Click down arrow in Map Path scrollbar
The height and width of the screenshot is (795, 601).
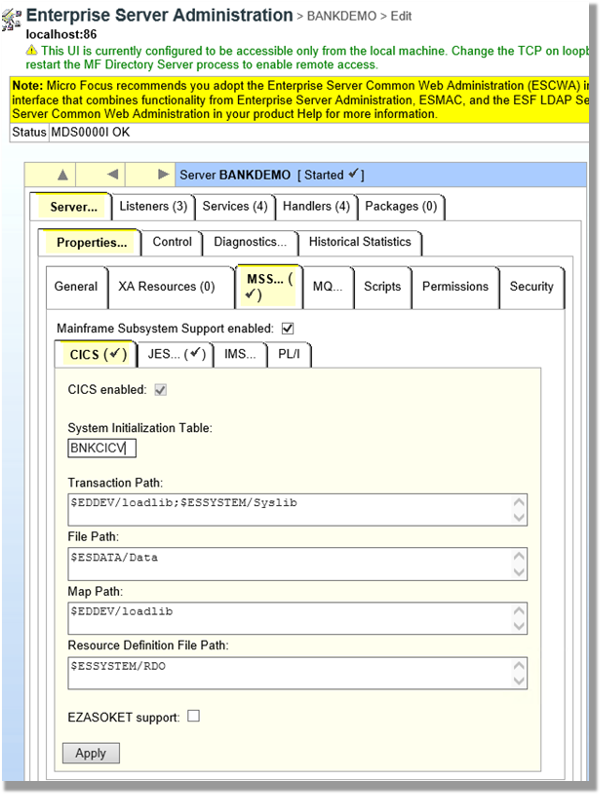pyautogui.click(x=519, y=626)
